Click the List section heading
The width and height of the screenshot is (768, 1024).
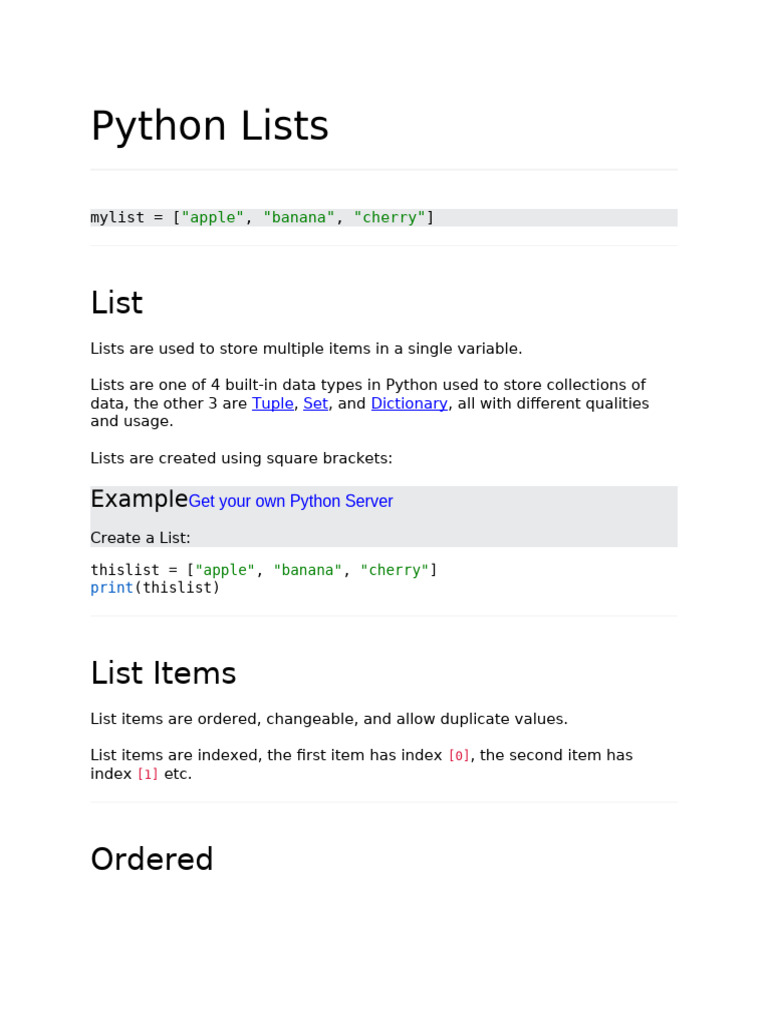click(x=117, y=302)
